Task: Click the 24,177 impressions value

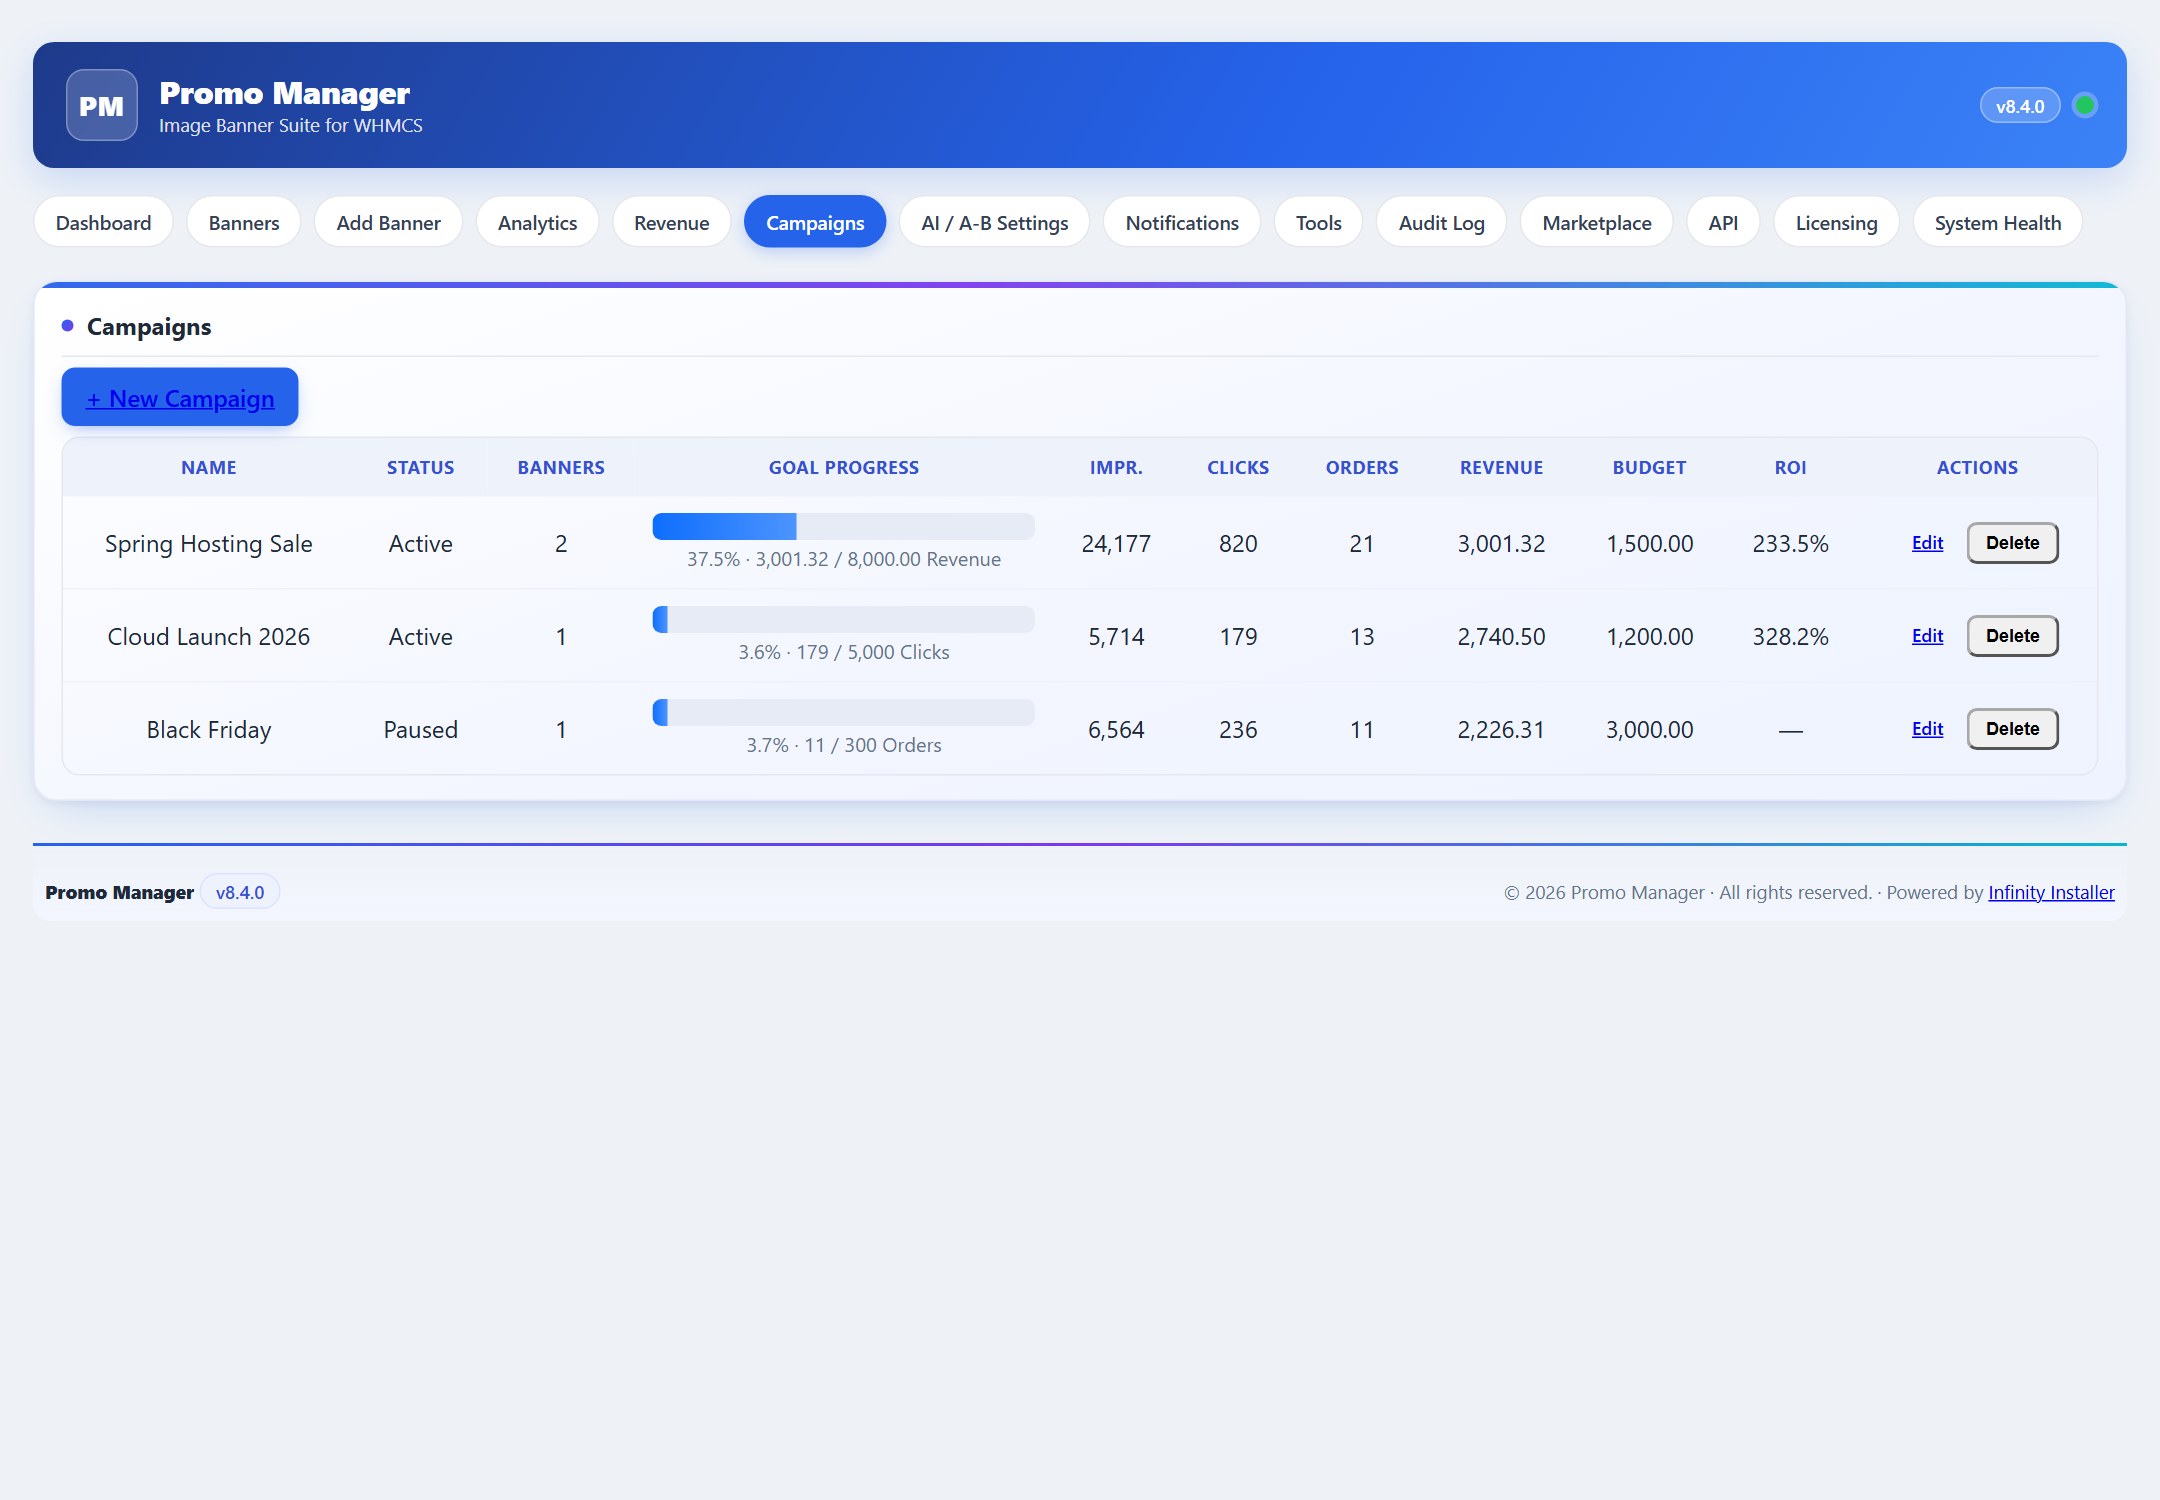Action: click(1116, 544)
